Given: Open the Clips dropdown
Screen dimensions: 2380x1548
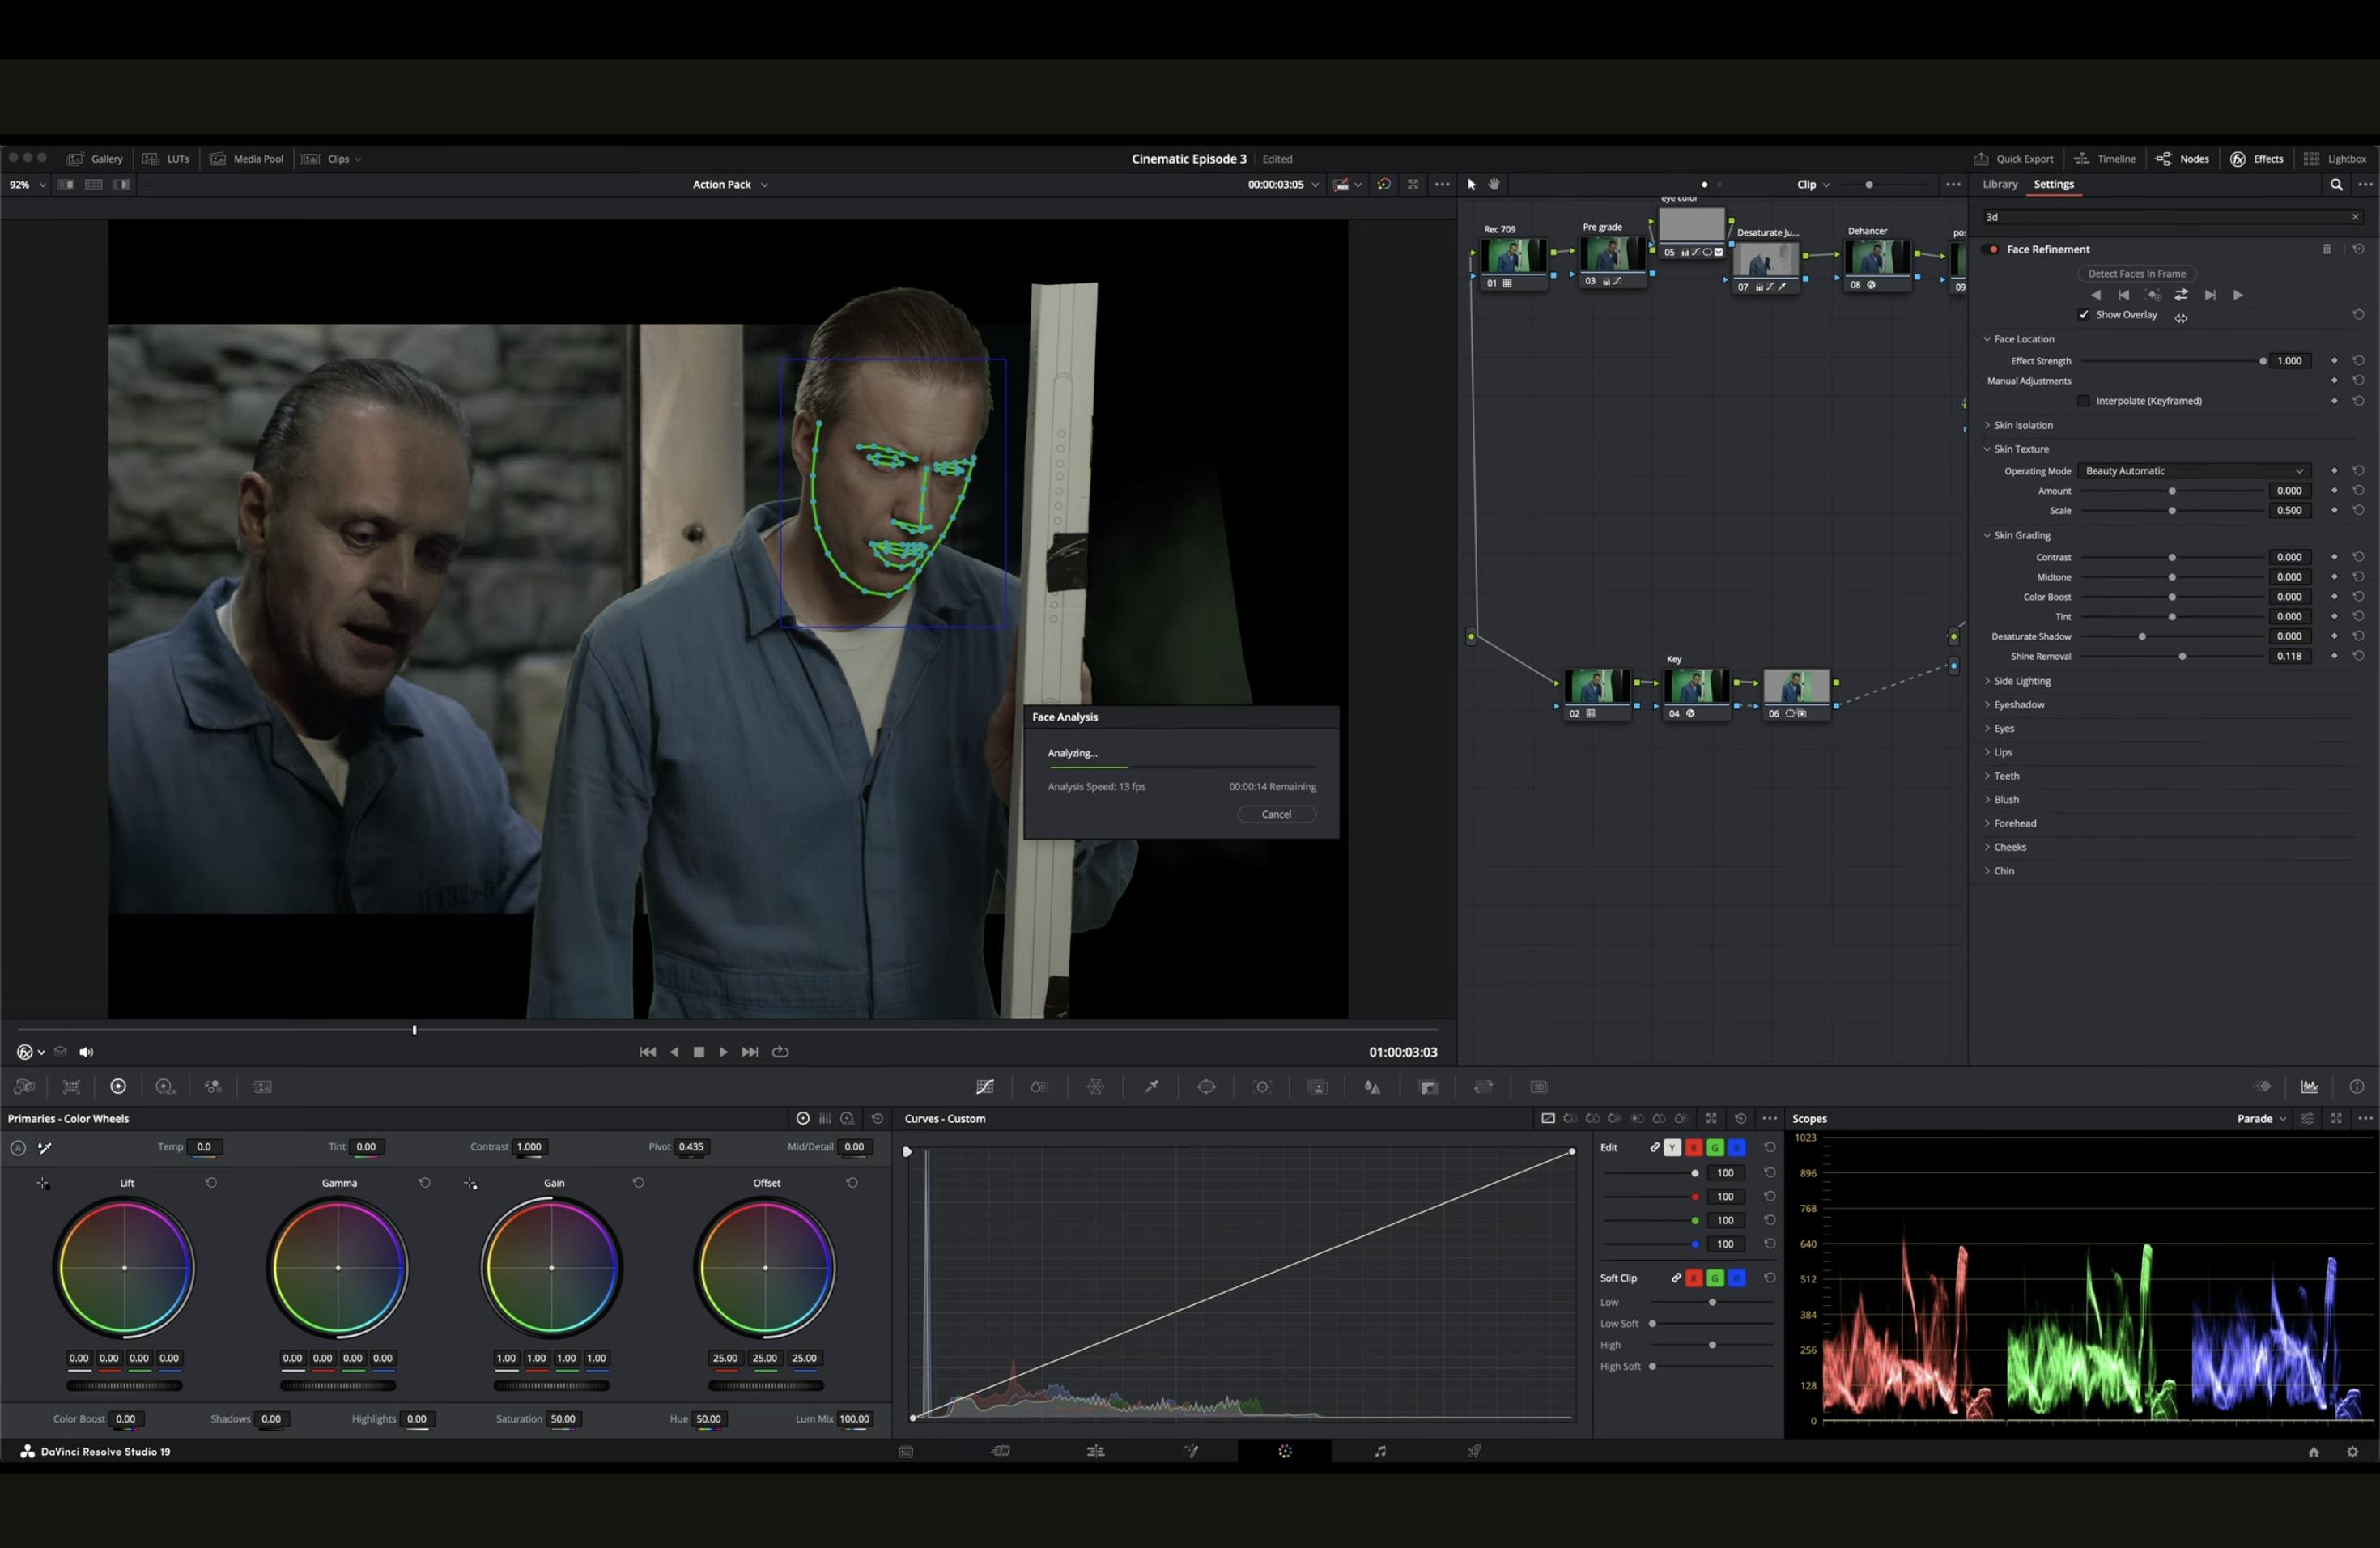Looking at the screenshot, I should click(x=332, y=159).
